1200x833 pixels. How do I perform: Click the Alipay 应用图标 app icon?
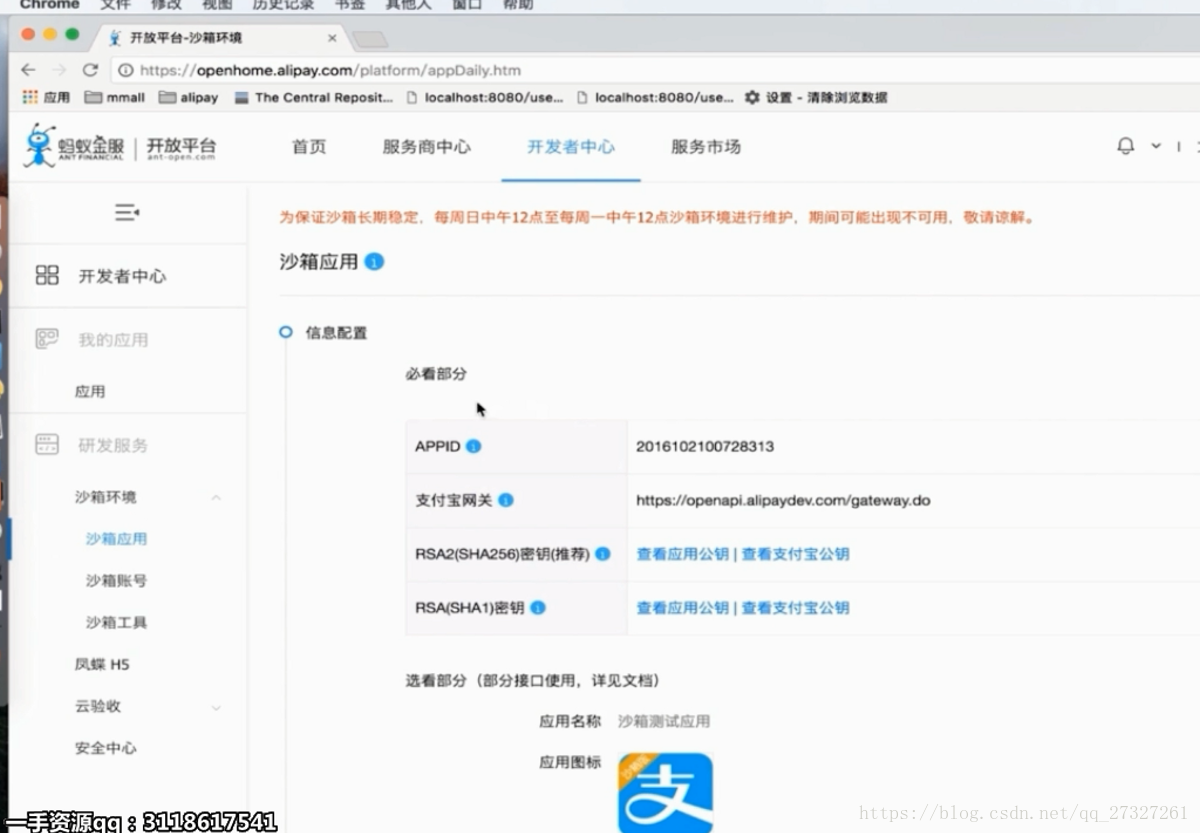[x=665, y=792]
